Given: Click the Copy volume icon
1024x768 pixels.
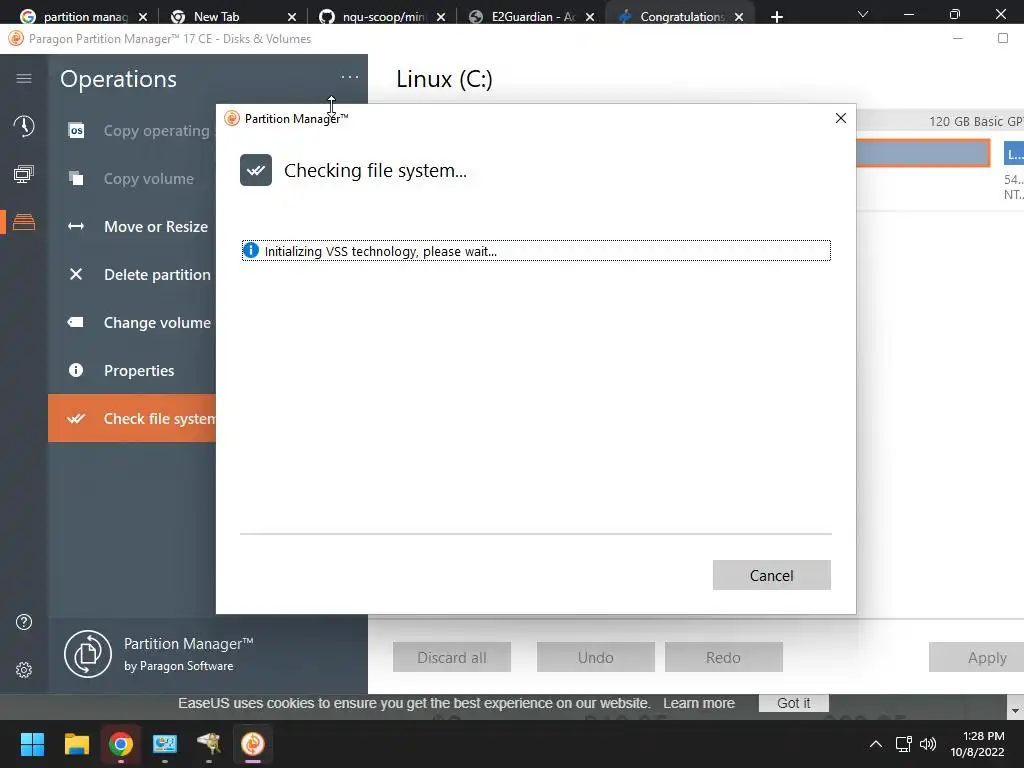Looking at the screenshot, I should [76, 178].
